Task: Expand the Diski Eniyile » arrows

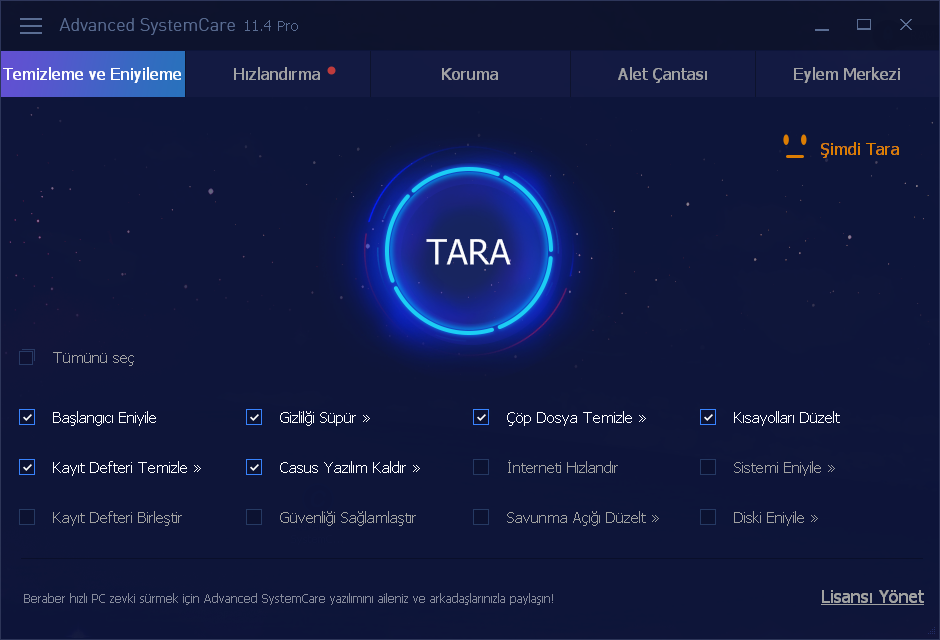Action: click(x=814, y=518)
